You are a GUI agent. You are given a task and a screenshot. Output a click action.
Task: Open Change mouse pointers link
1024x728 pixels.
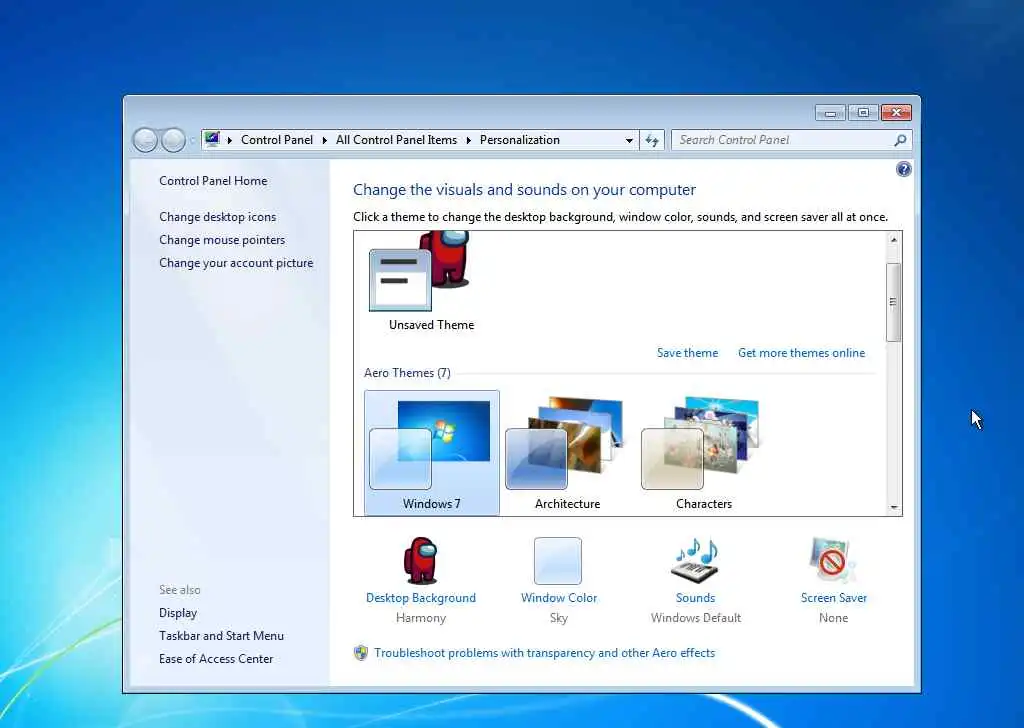coord(222,240)
